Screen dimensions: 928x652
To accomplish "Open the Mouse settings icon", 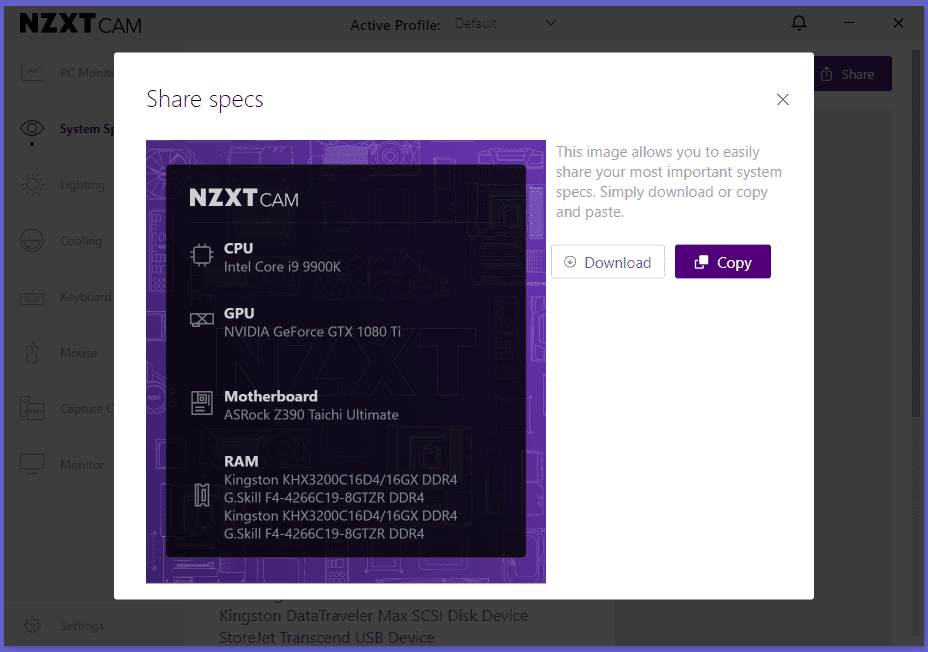I will [x=32, y=353].
